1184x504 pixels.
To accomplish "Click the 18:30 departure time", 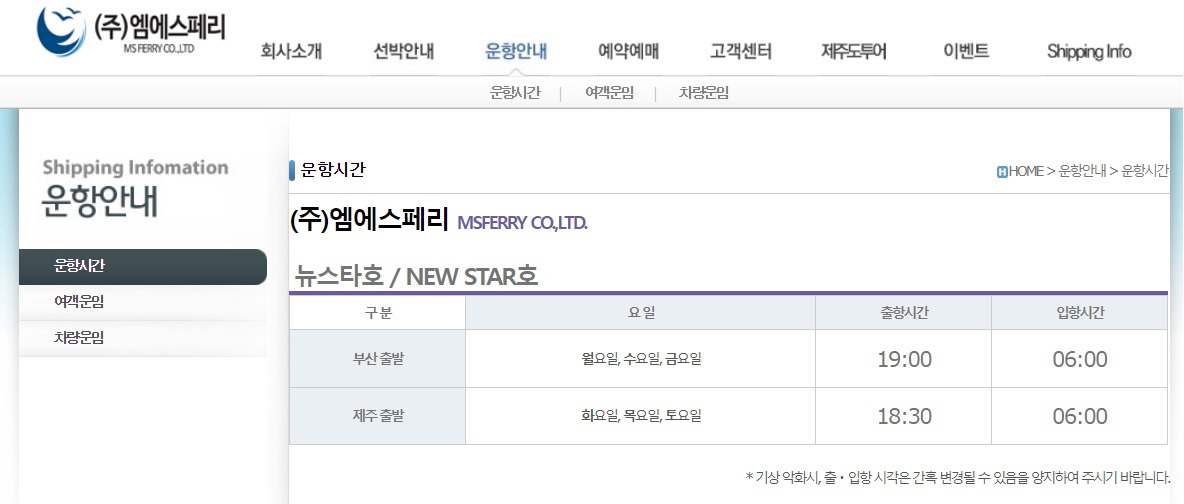I will click(904, 416).
